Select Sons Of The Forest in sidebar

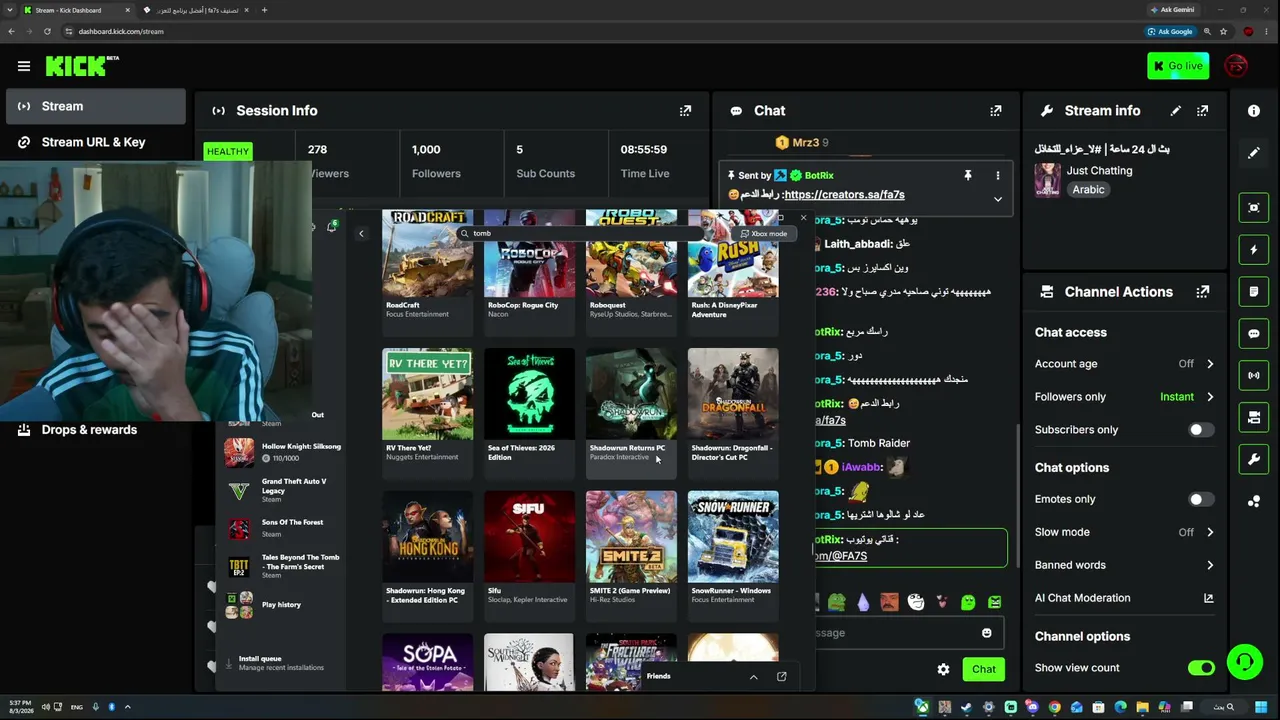point(283,528)
